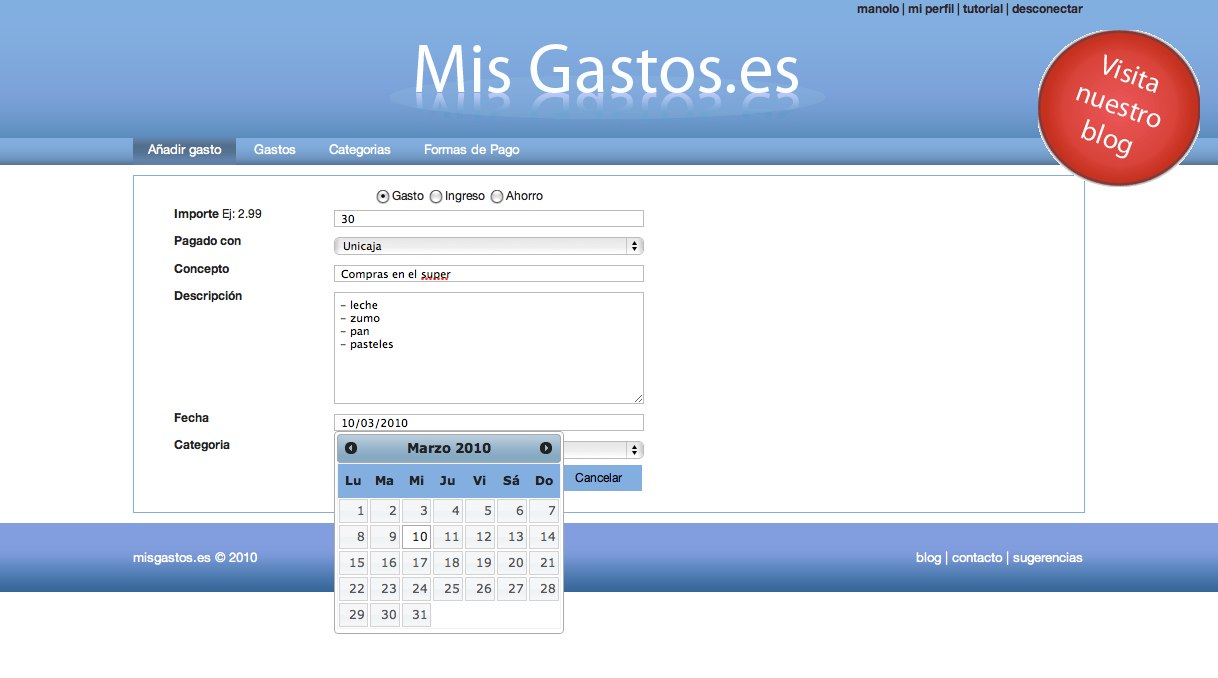Go to next month in the calendar
The height and width of the screenshot is (678, 1218).
(545, 448)
